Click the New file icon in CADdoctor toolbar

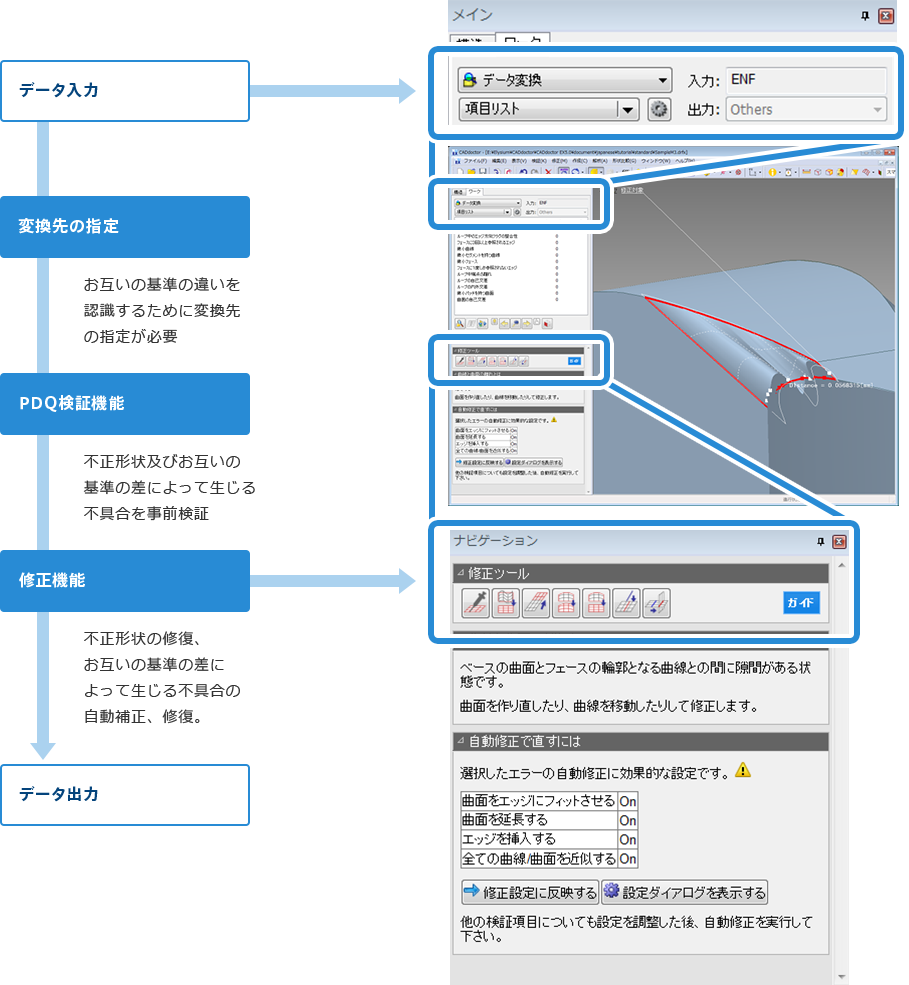(x=459, y=171)
